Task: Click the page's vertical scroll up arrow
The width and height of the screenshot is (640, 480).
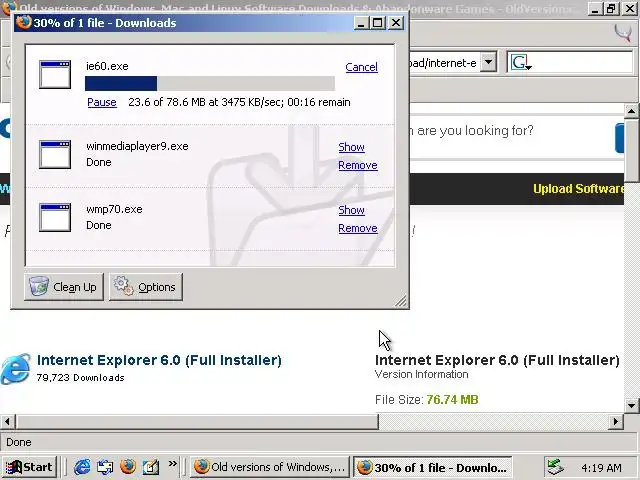Action: [631, 111]
